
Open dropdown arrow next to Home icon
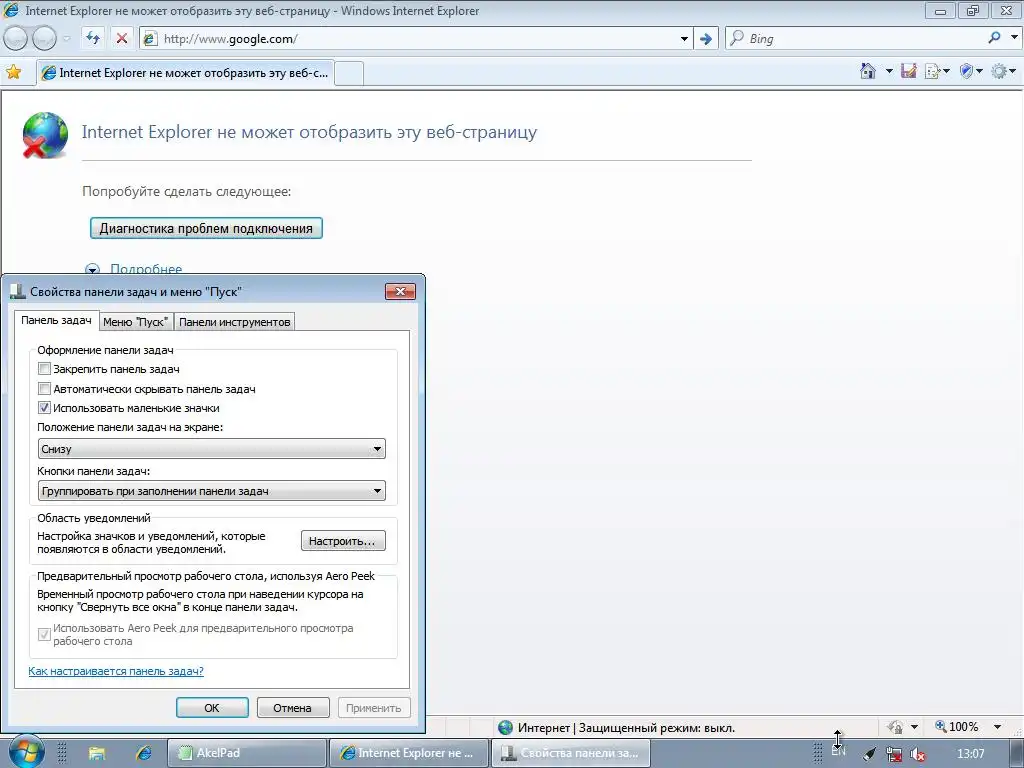click(x=889, y=71)
